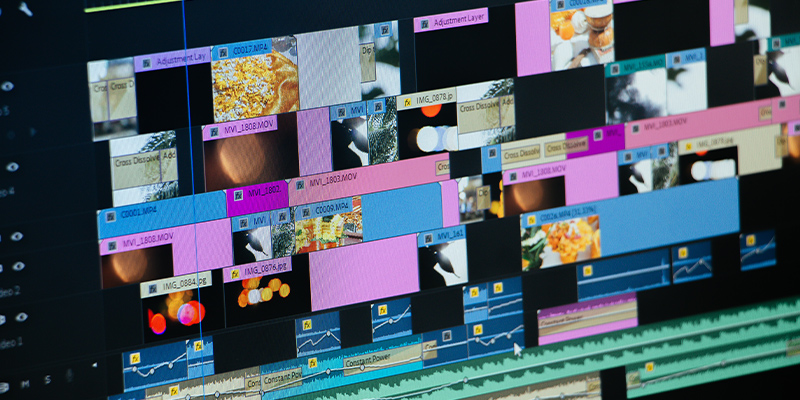Click the fx badge on the magenta MVI_1802 clip
The height and width of the screenshot is (400, 800).
point(238,195)
